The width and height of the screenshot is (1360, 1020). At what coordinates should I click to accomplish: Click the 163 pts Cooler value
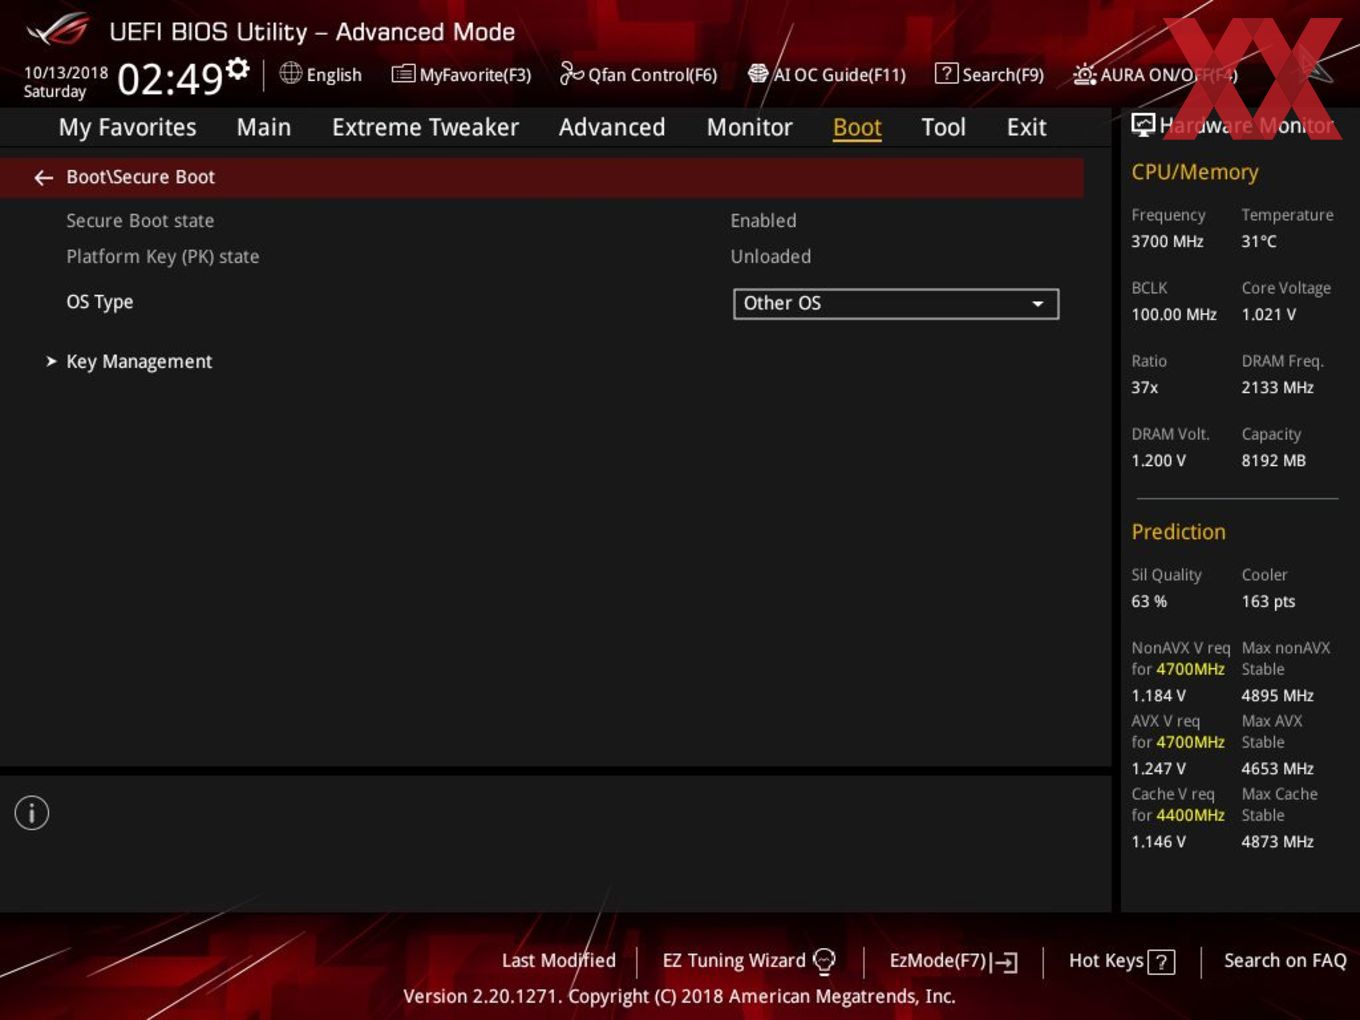click(x=1268, y=602)
